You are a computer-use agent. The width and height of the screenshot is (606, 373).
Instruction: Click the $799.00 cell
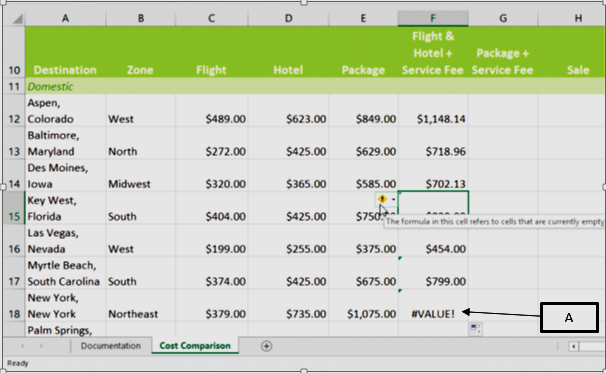(433, 273)
